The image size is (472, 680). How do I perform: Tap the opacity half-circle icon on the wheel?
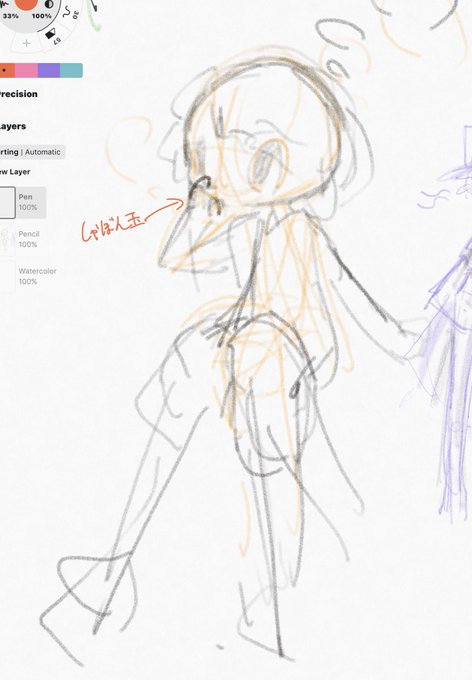[x=49, y=4]
